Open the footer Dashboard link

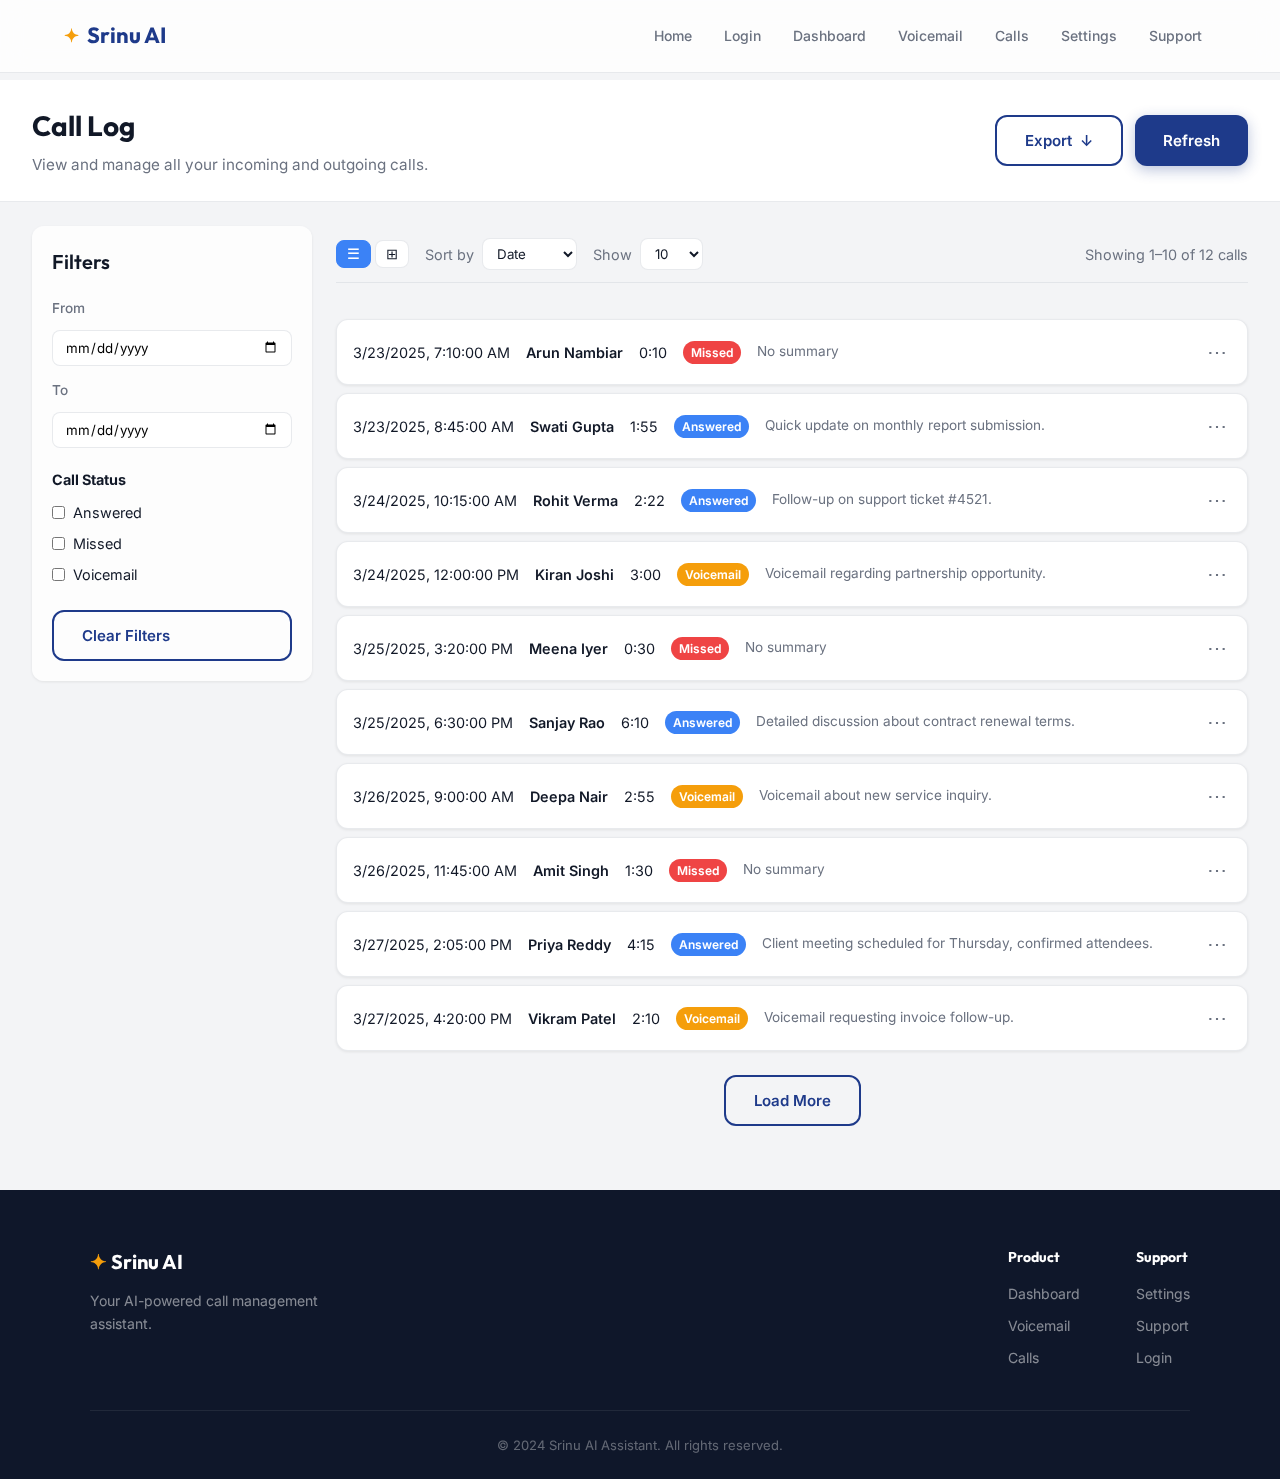pyautogui.click(x=1043, y=1294)
